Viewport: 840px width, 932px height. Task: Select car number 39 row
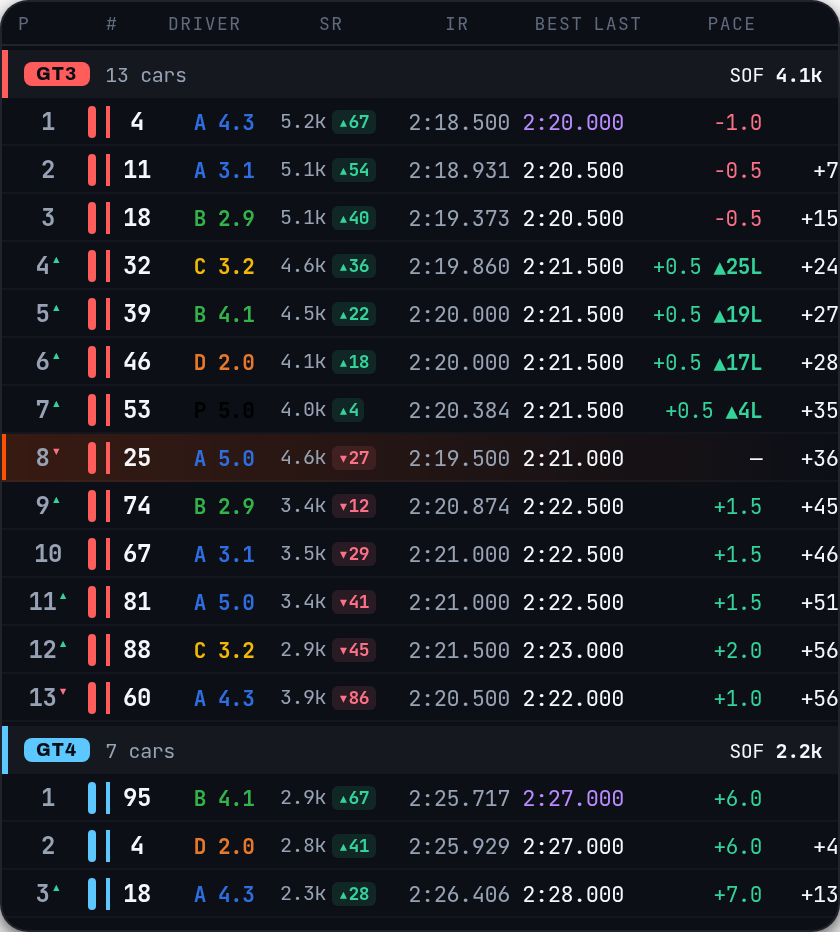tap(420, 314)
